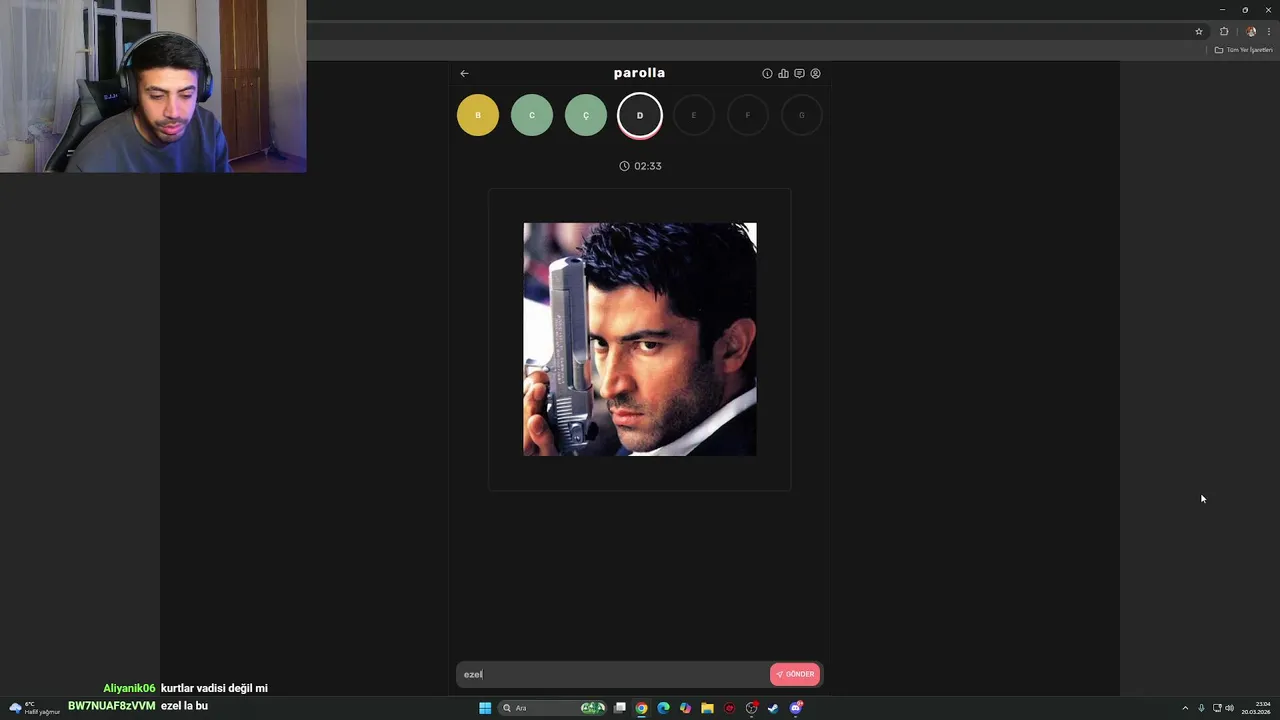
Task: Open Steam from the taskbar
Action: coord(773,708)
